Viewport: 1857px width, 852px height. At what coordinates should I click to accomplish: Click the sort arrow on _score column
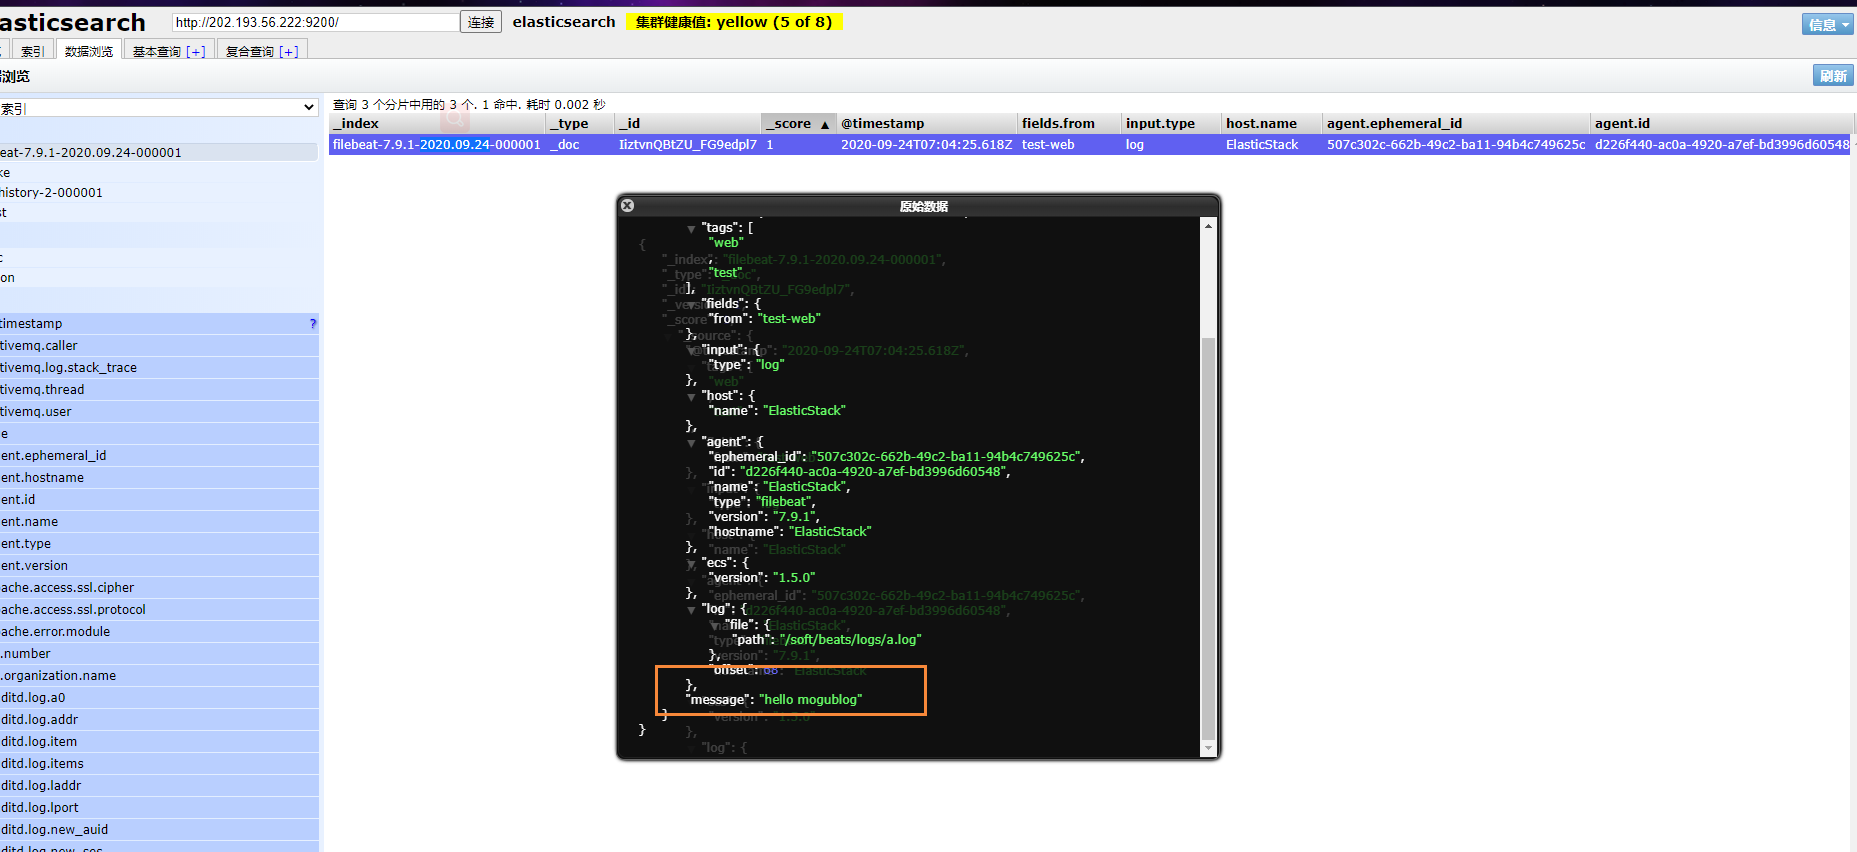pos(825,124)
